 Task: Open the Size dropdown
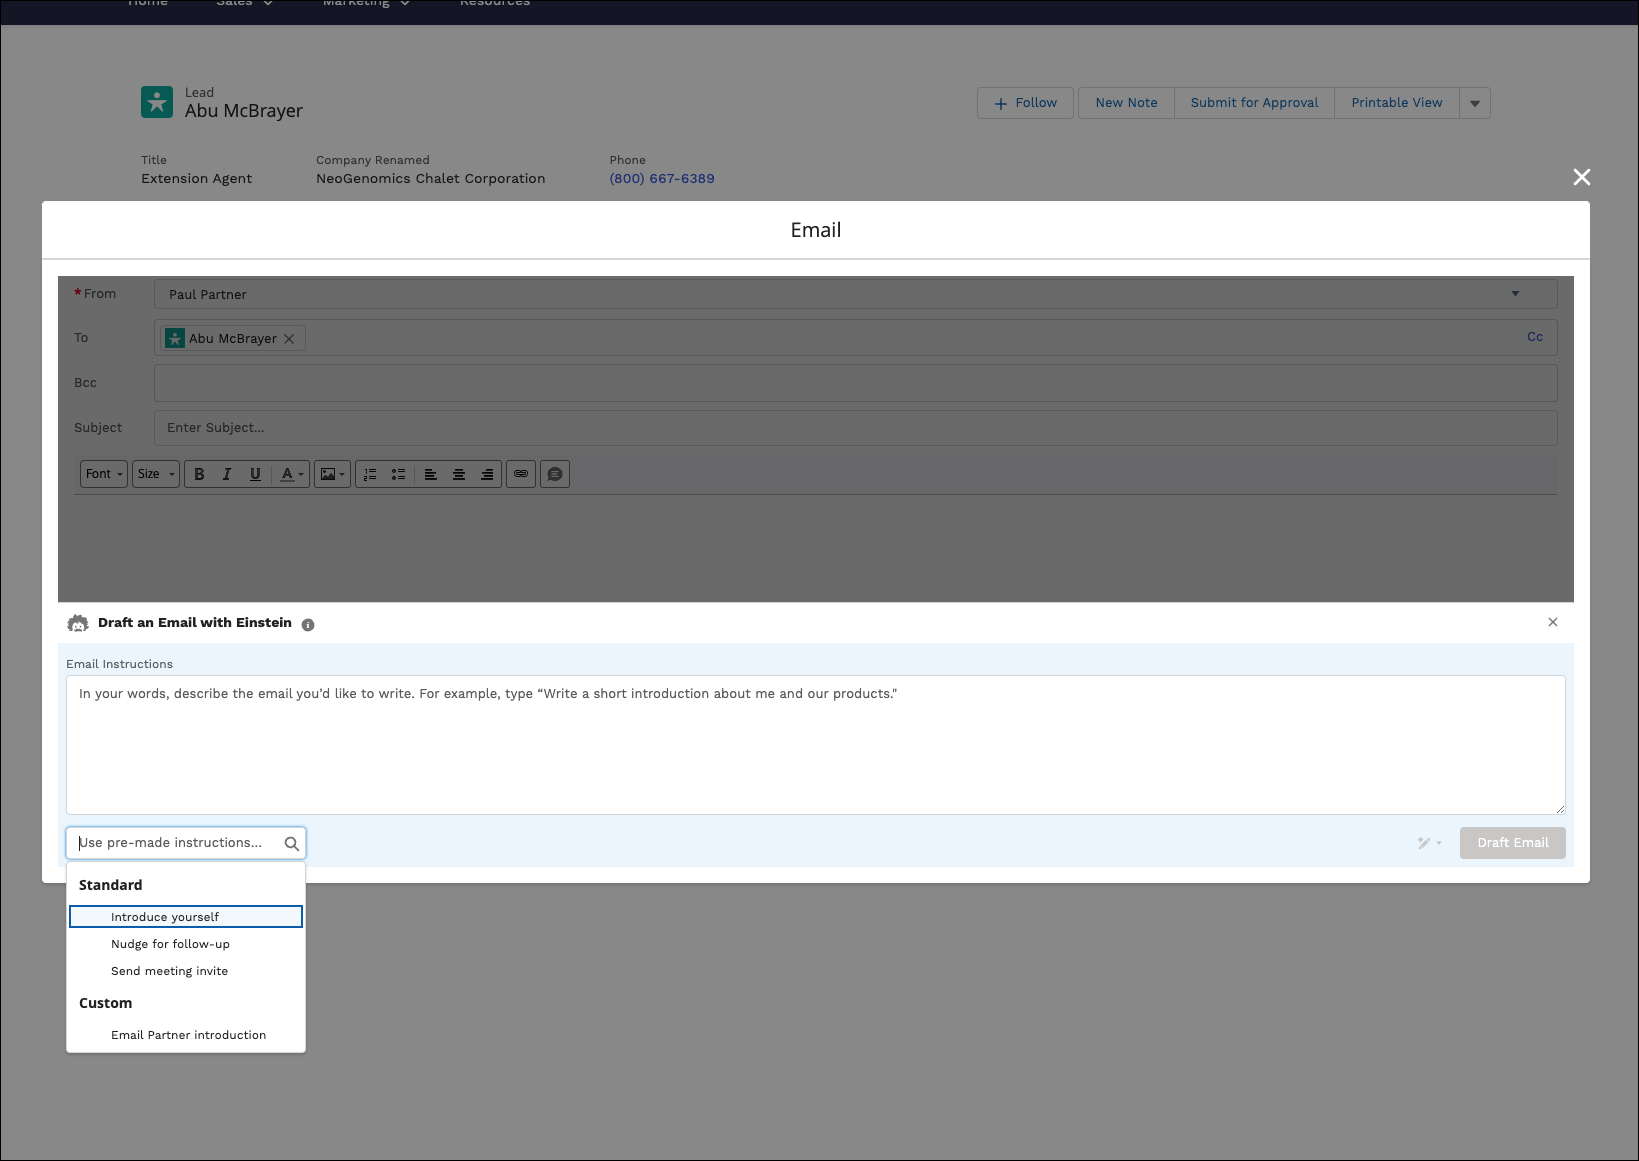(x=156, y=474)
